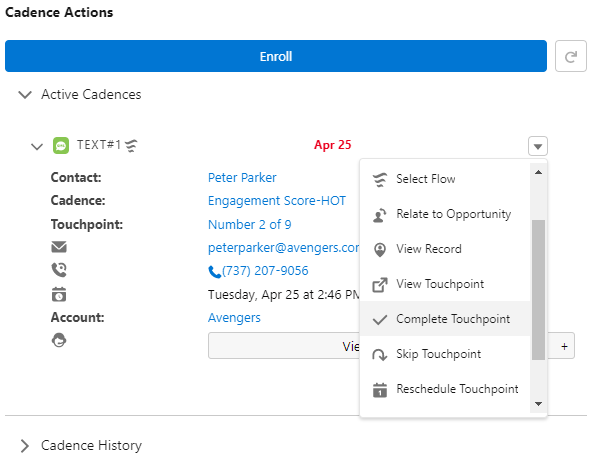The width and height of the screenshot is (593, 468).
Task: Choose Relate to Opportunity option
Action: click(445, 214)
